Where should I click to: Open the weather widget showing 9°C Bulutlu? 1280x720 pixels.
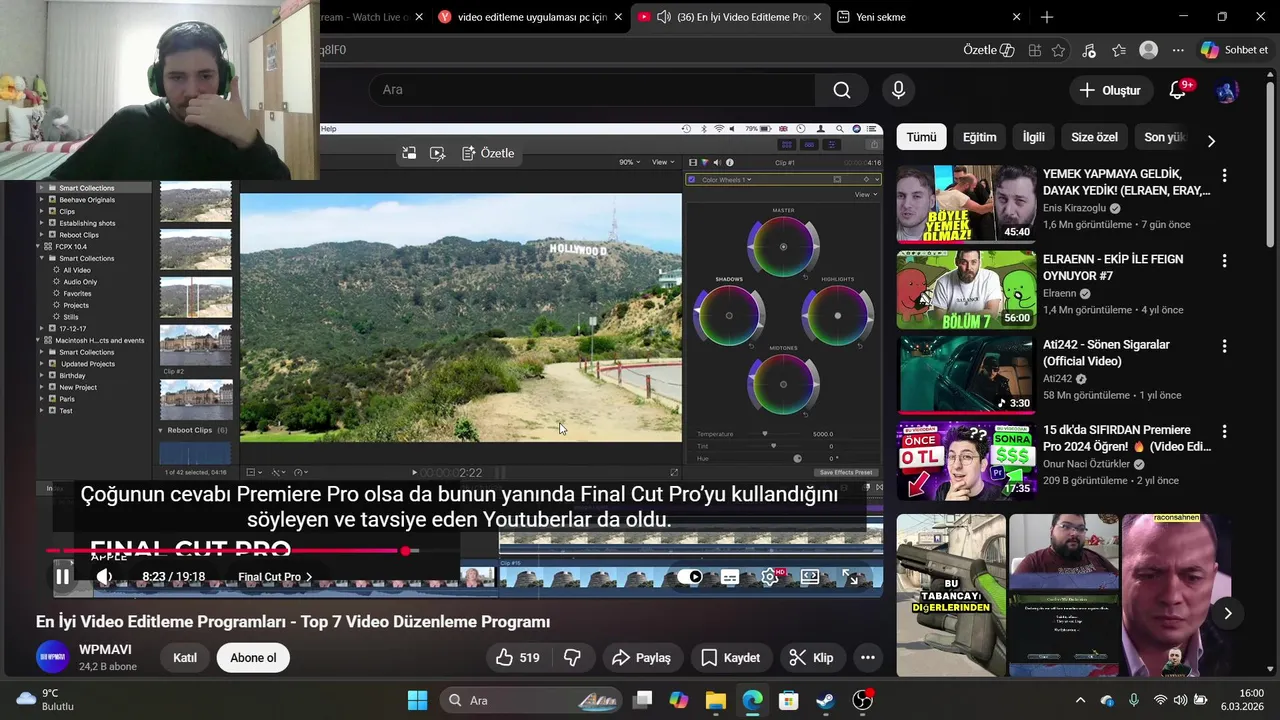point(45,700)
